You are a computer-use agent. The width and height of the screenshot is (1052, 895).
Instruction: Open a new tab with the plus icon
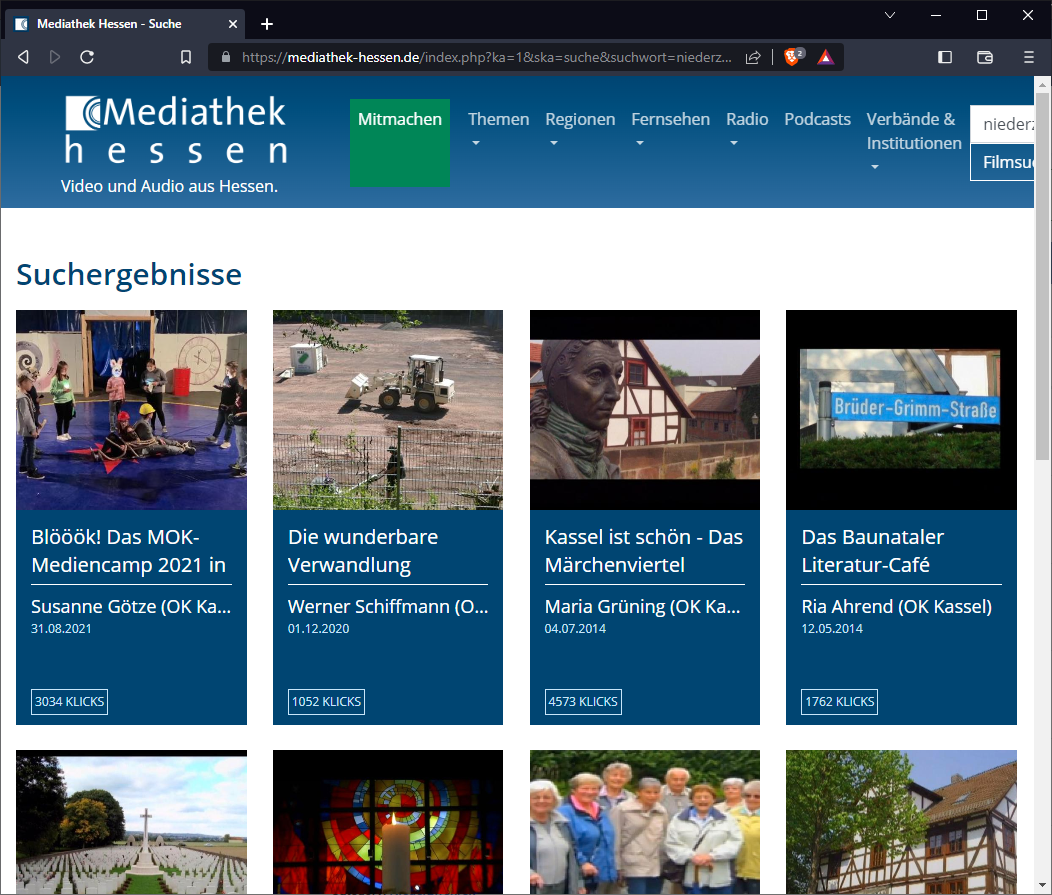click(x=266, y=24)
